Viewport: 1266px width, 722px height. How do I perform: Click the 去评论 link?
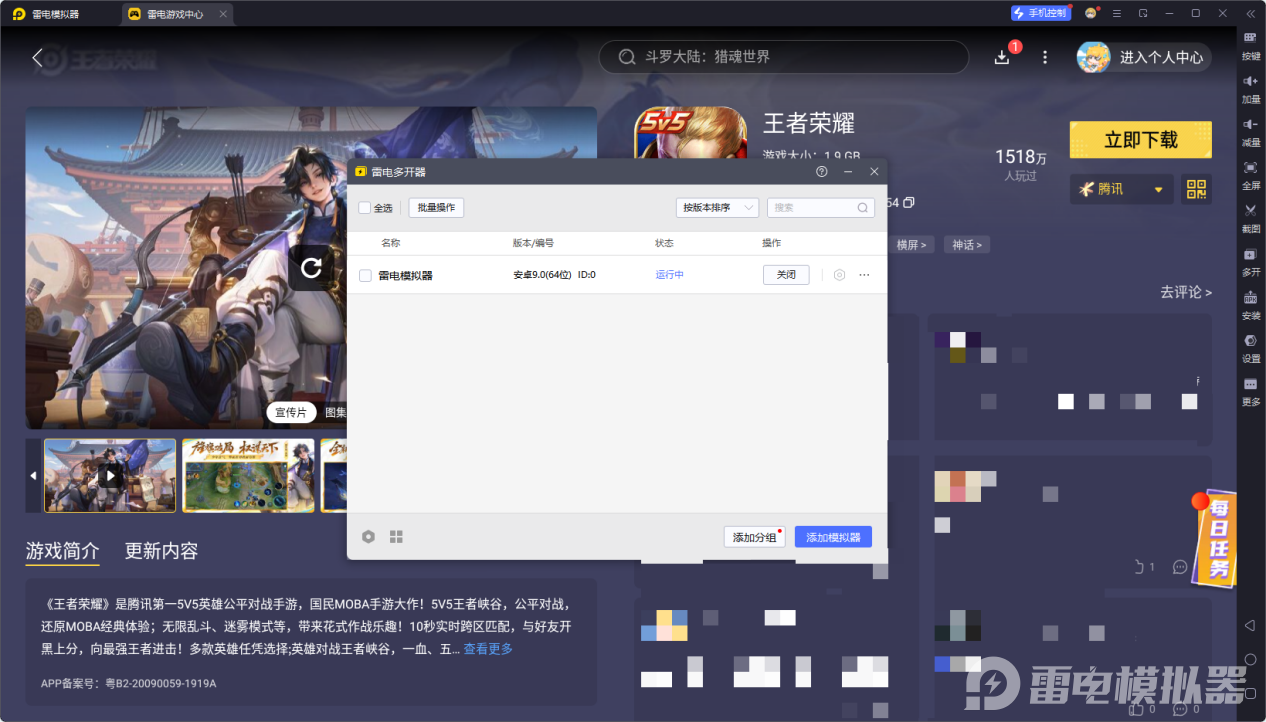1186,292
